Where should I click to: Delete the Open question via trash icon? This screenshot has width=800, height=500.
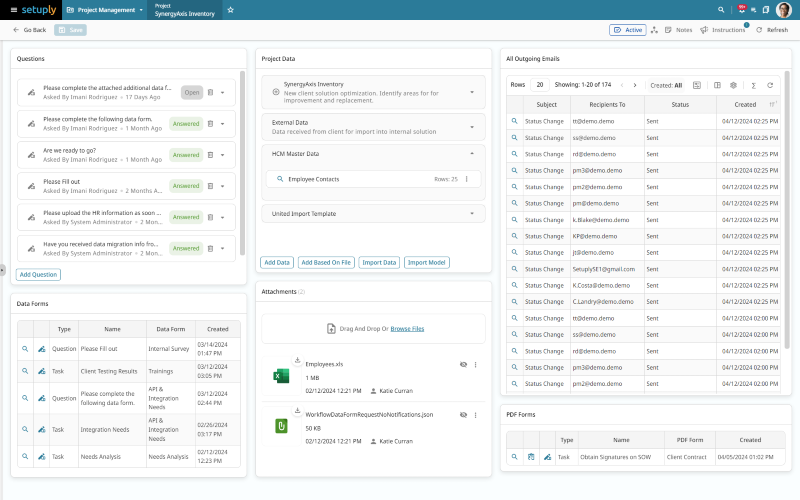210,93
